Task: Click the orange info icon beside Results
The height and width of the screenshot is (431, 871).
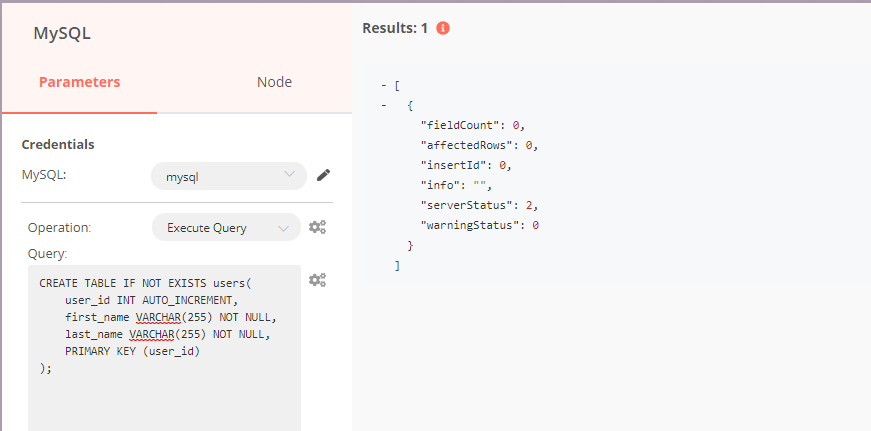Action: 443,28
